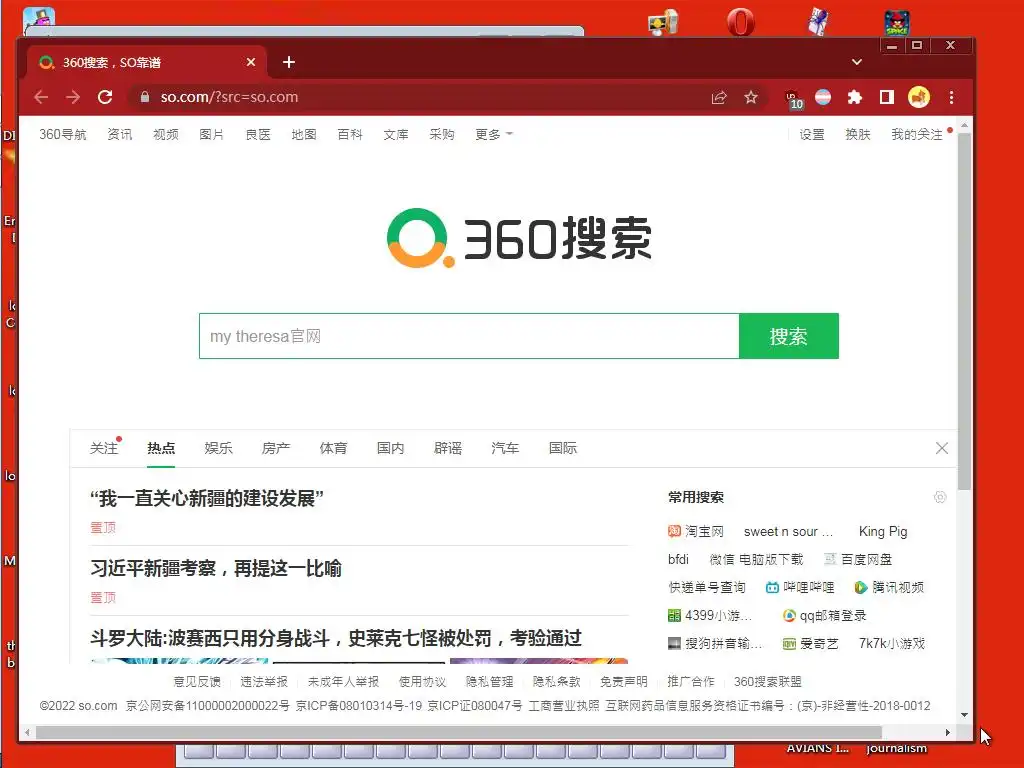Open the Chrome three-dot menu
The height and width of the screenshot is (768, 1024).
tap(952, 97)
